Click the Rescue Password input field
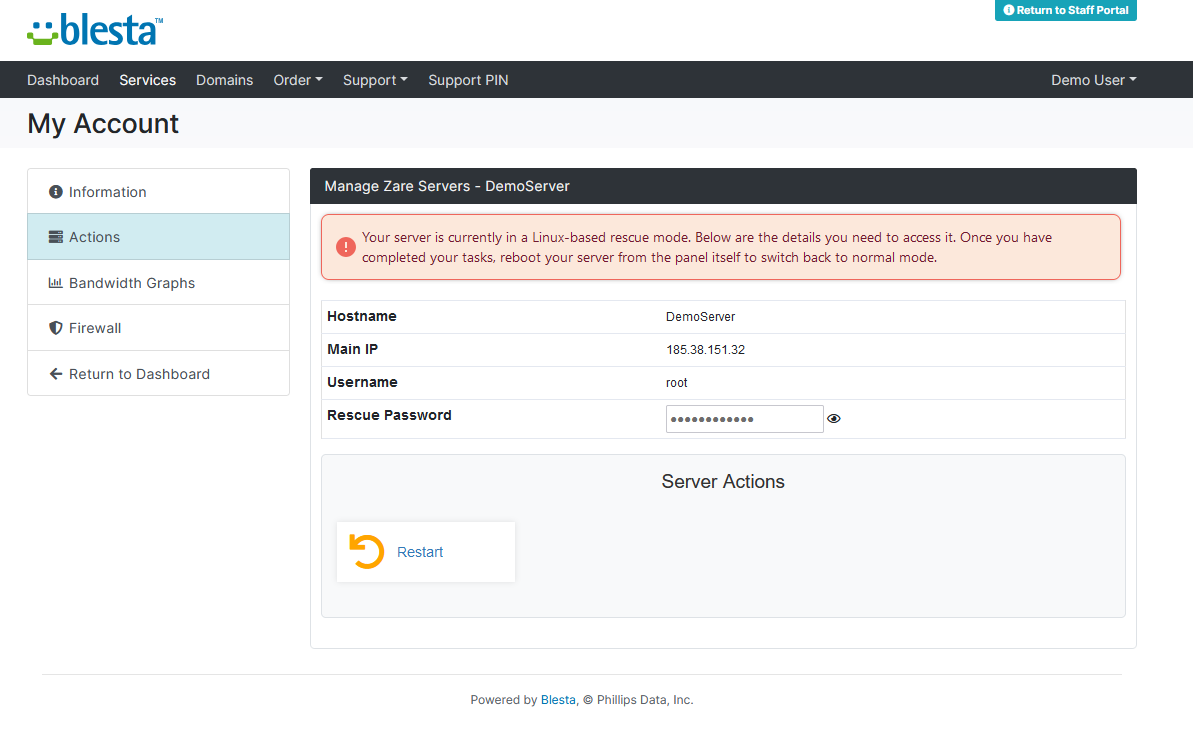Screen dimensions: 1193x742 (x=744, y=419)
